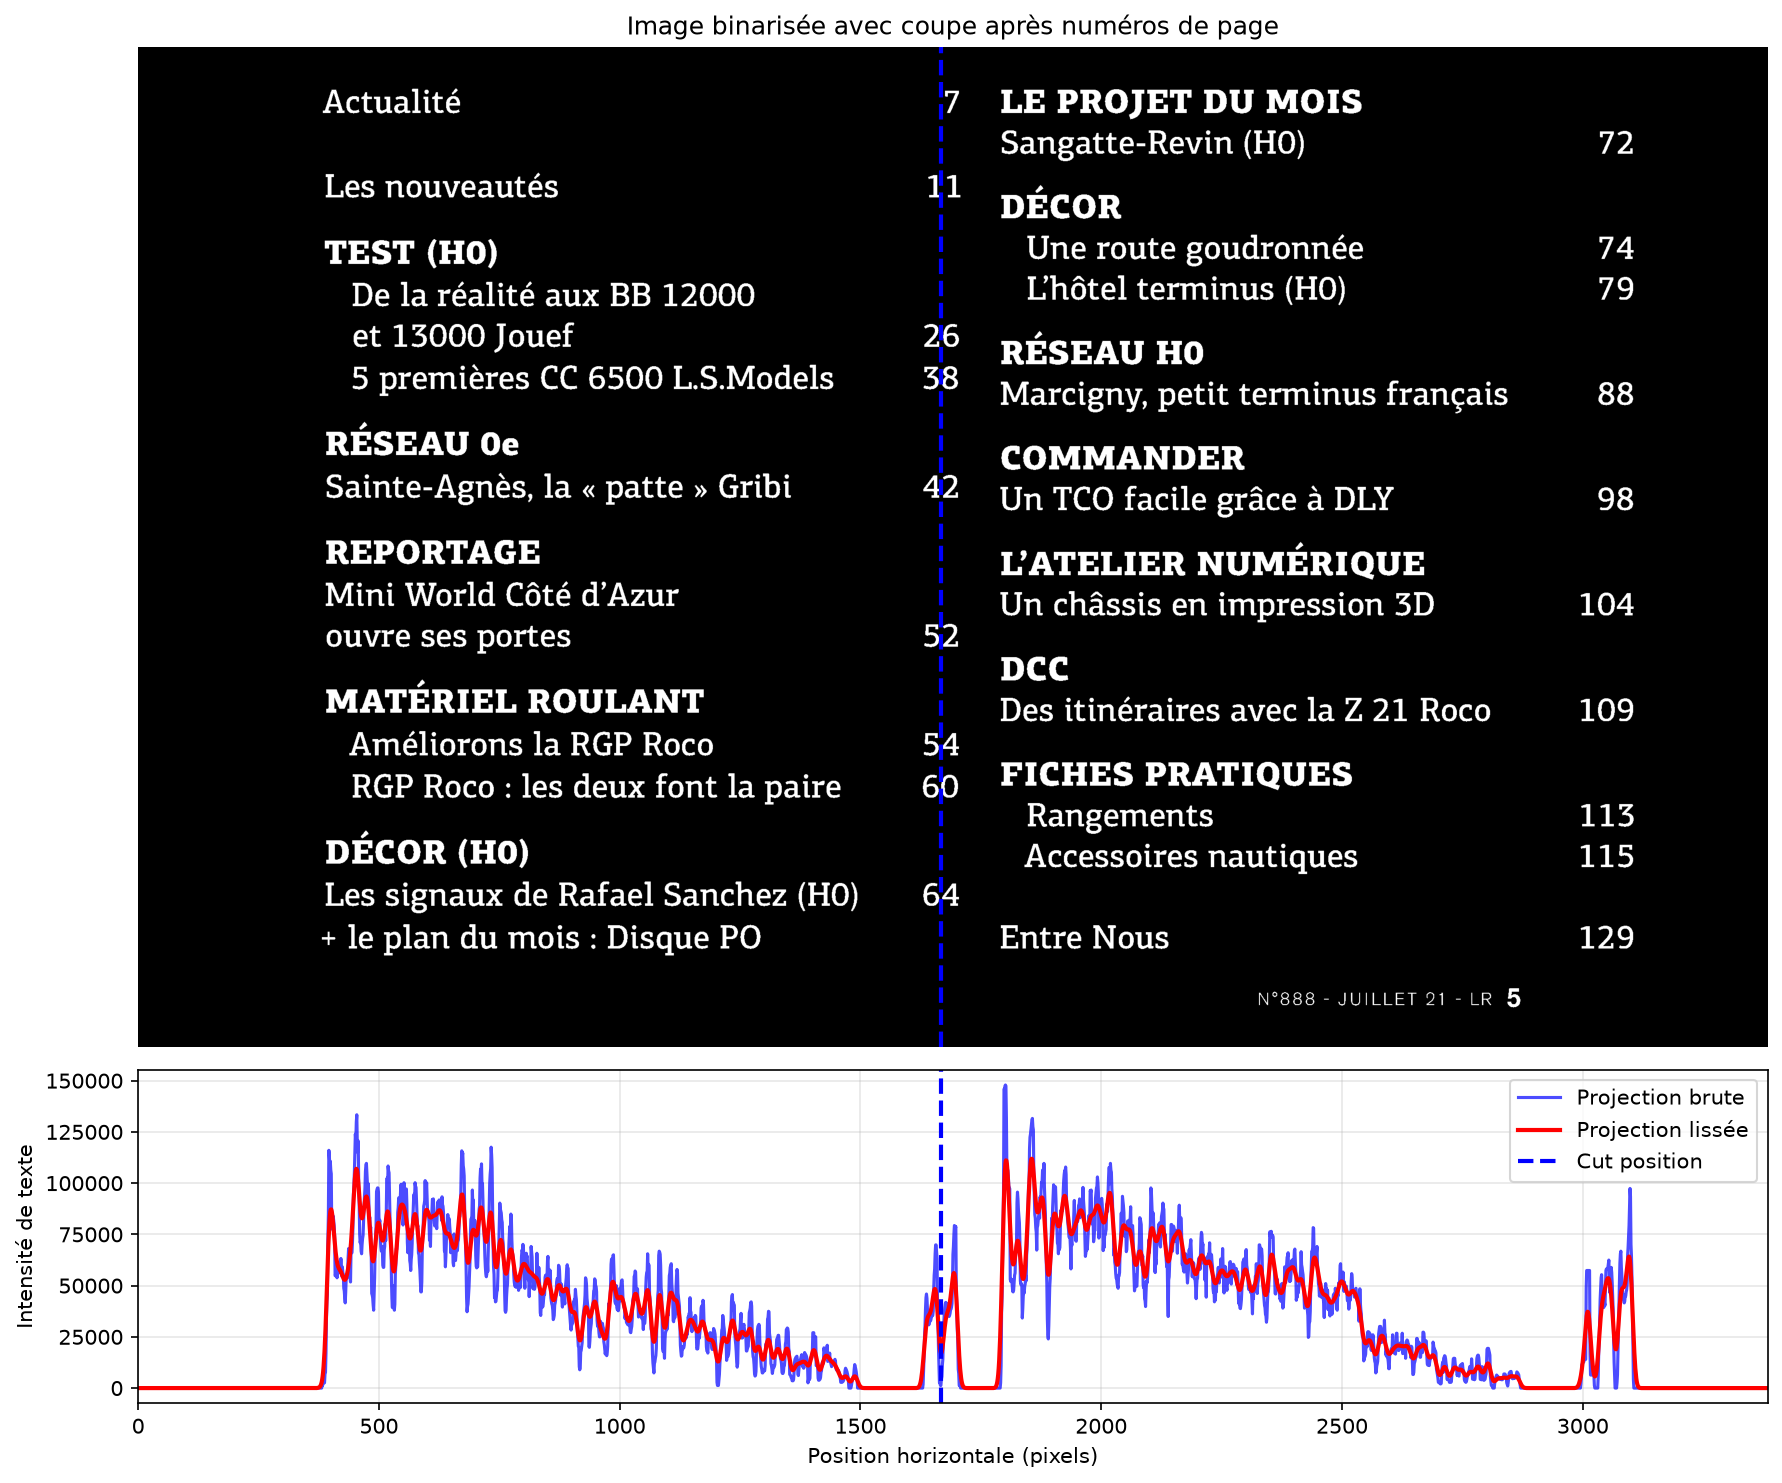Viewport: 1782px width, 1483px height.
Task: Select the "Sangatte-Revin (H0)" entry
Action: point(1153,143)
